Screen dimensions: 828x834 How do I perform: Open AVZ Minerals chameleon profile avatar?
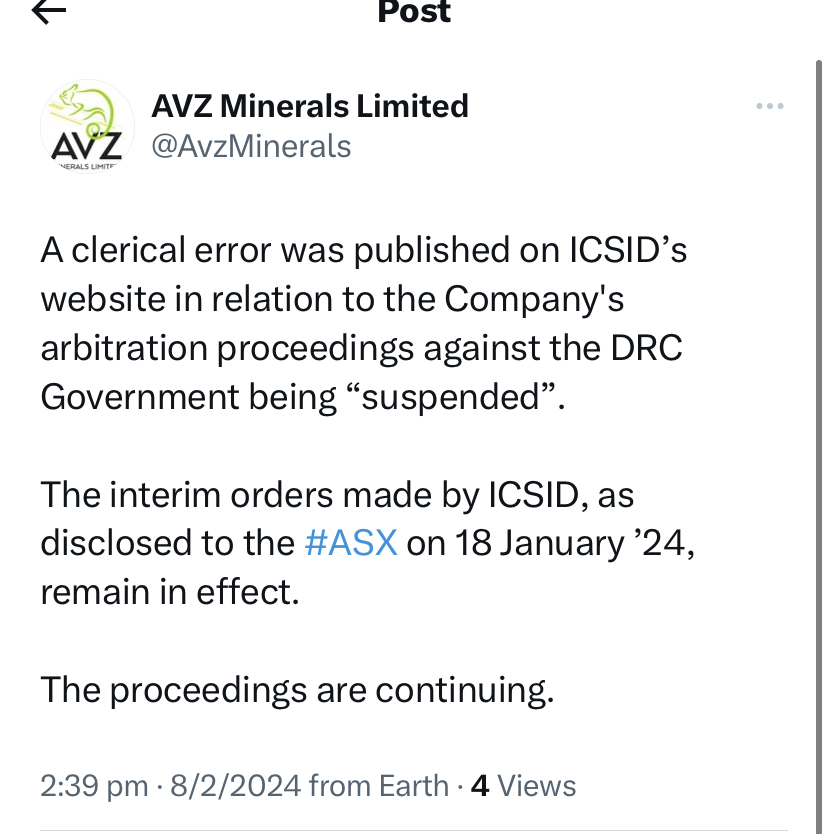pyautogui.click(x=87, y=127)
